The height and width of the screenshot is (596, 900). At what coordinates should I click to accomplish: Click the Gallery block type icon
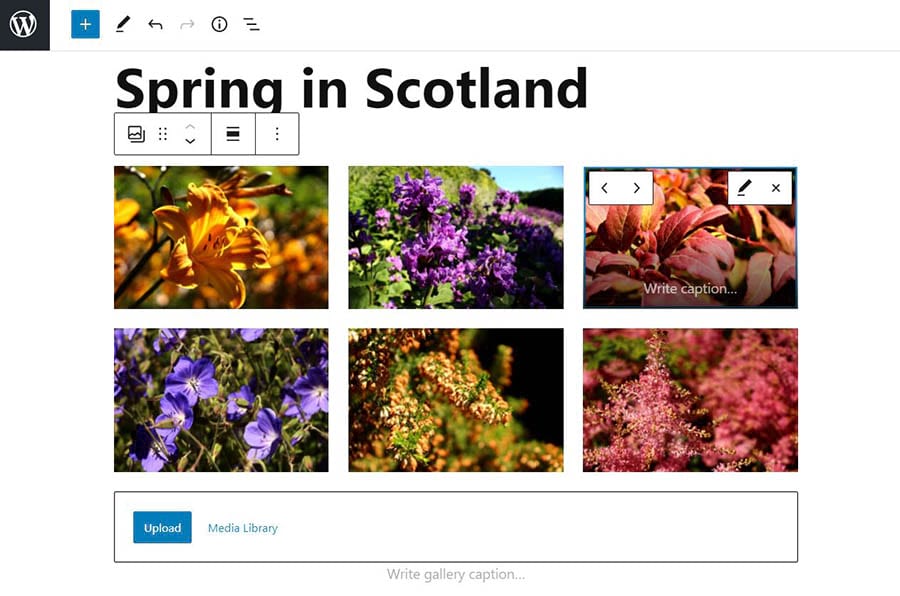click(x=136, y=134)
